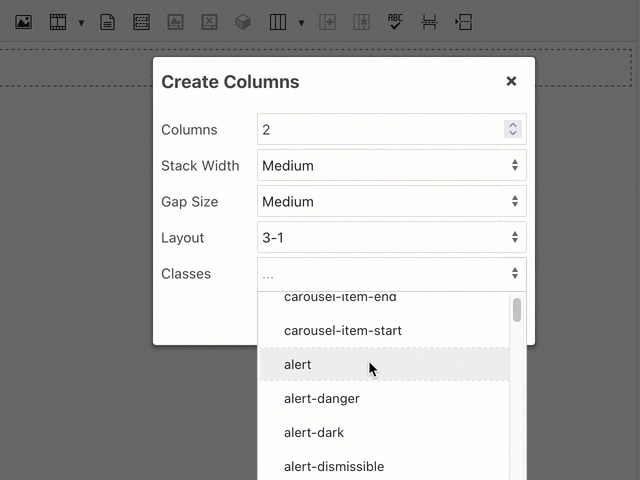Click the Classes list scrollbar thumb

point(517,310)
